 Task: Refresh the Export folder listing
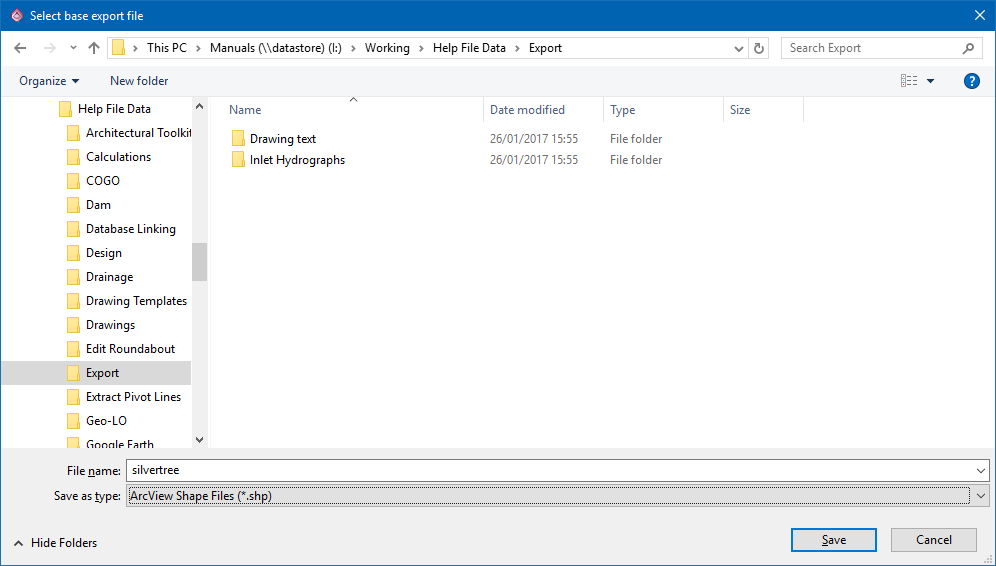[x=760, y=48]
